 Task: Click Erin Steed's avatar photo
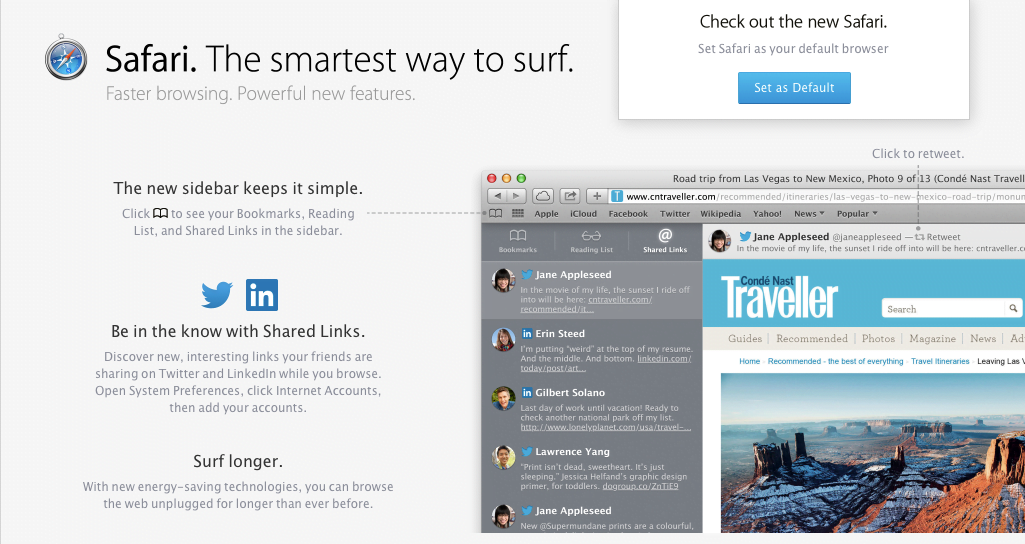pos(503,339)
